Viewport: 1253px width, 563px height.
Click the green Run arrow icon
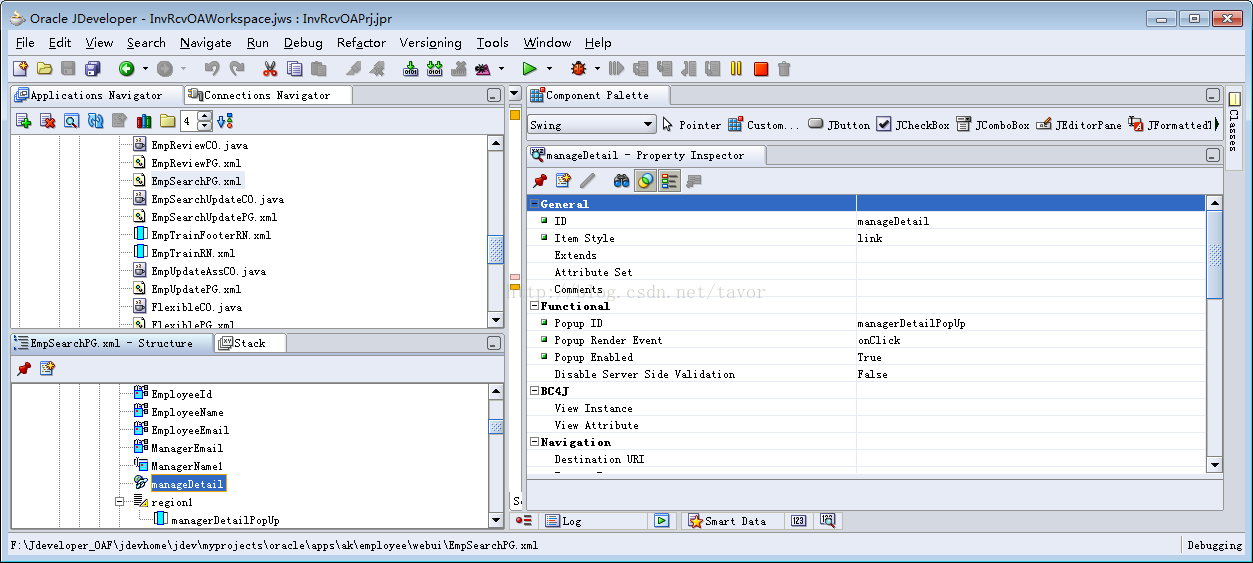click(x=530, y=69)
